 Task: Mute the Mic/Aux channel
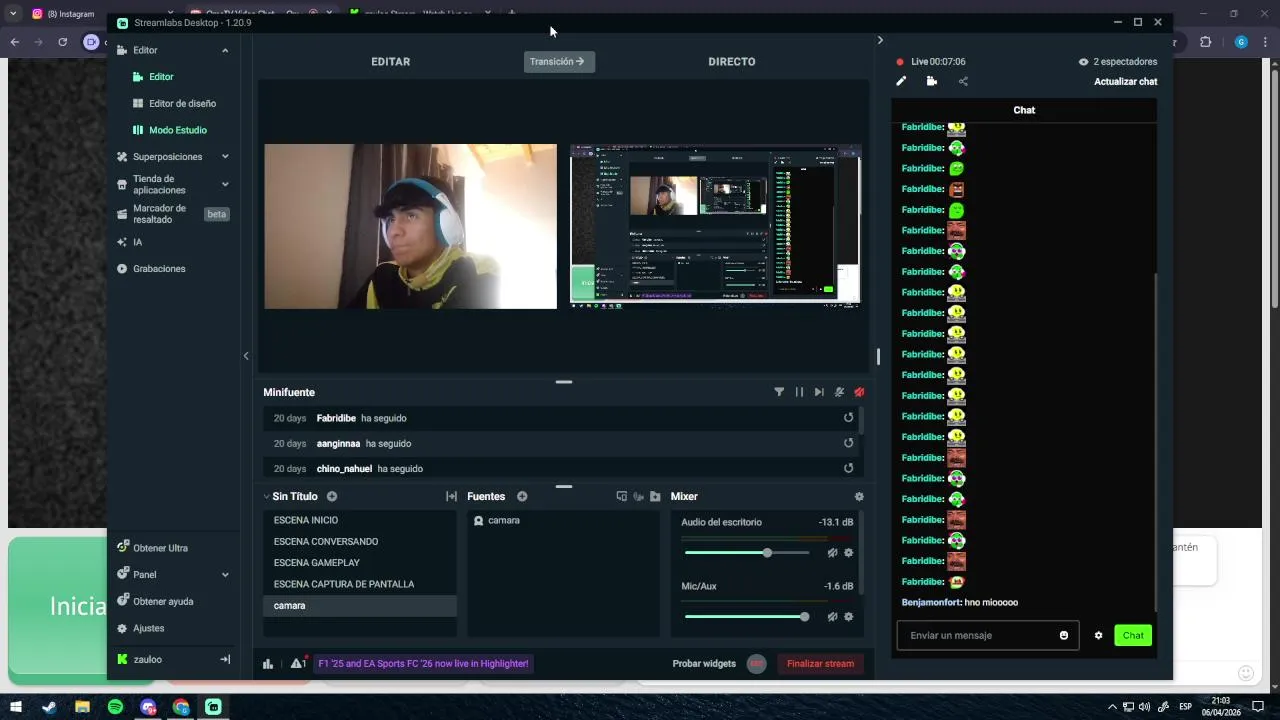(x=832, y=617)
